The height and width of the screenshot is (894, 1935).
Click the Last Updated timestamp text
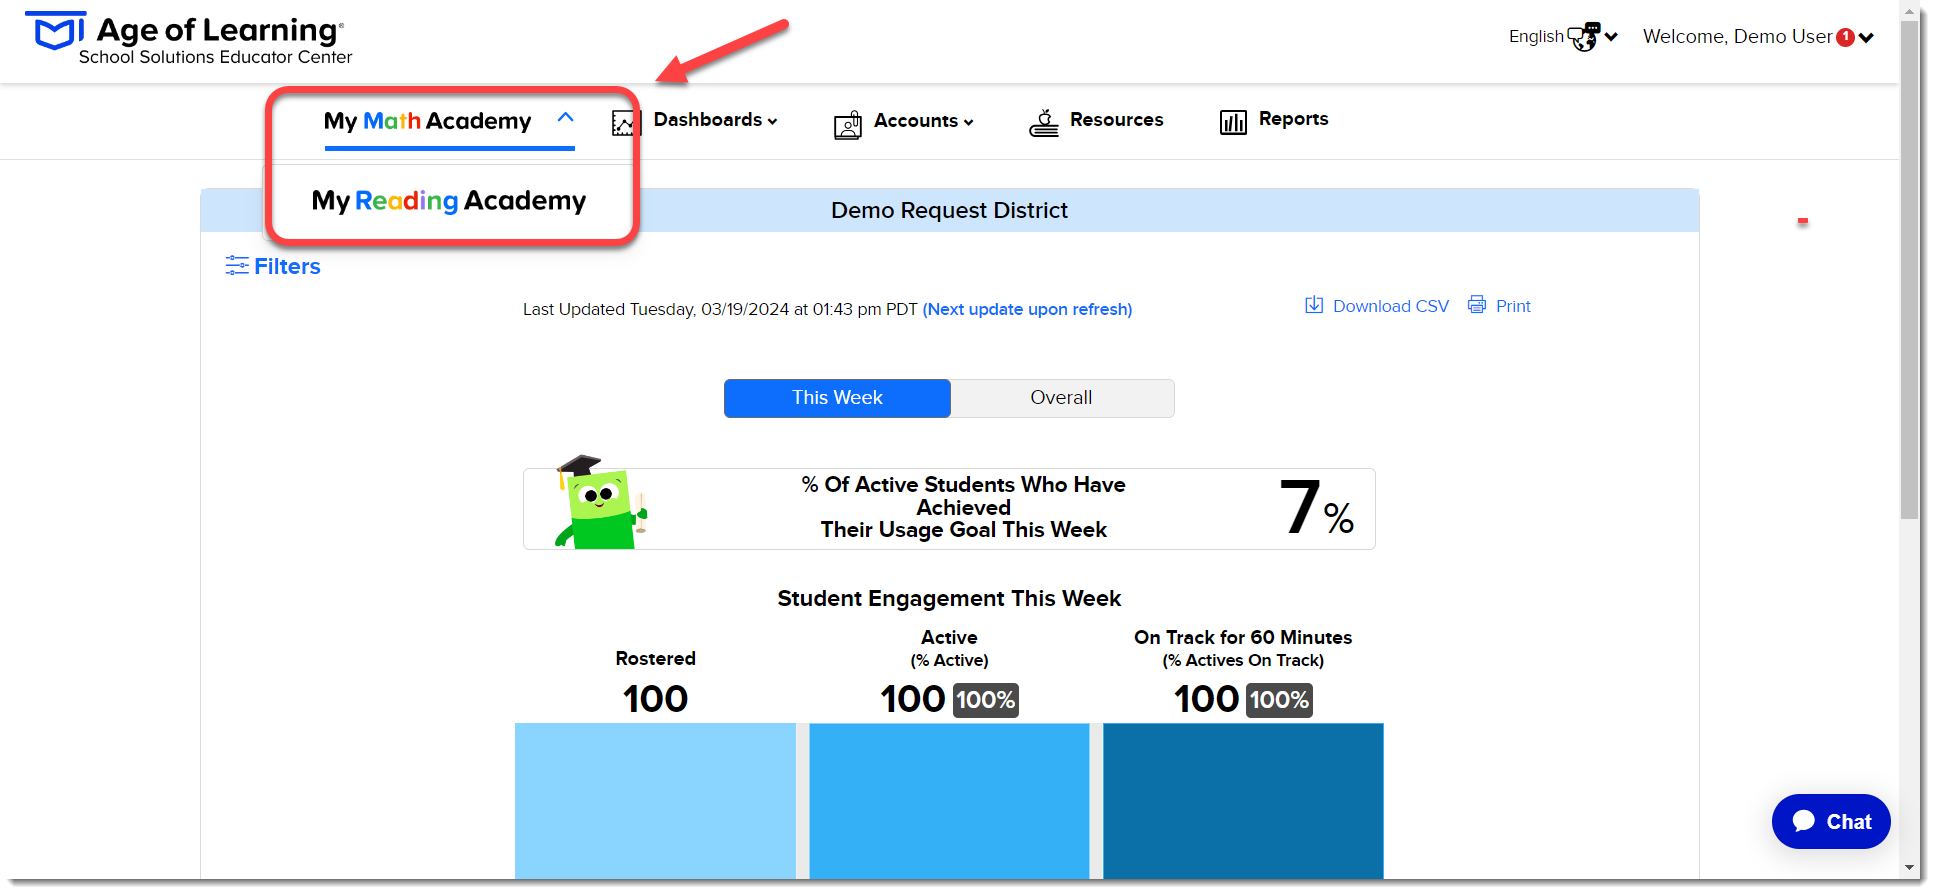point(720,310)
